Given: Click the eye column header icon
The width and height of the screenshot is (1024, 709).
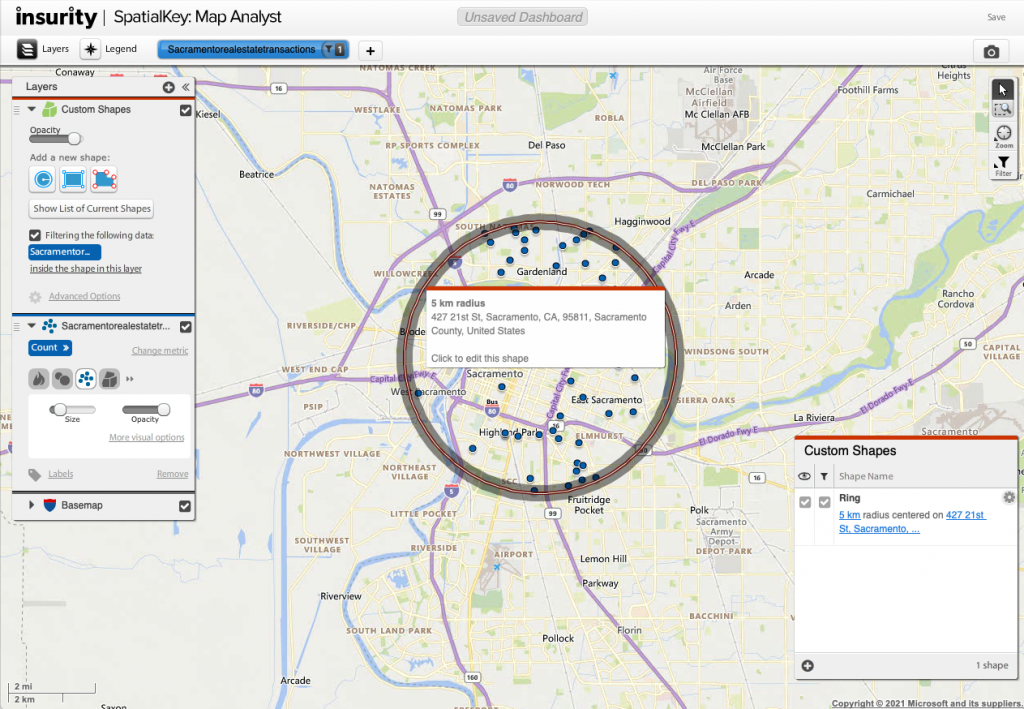Looking at the screenshot, I should (805, 477).
